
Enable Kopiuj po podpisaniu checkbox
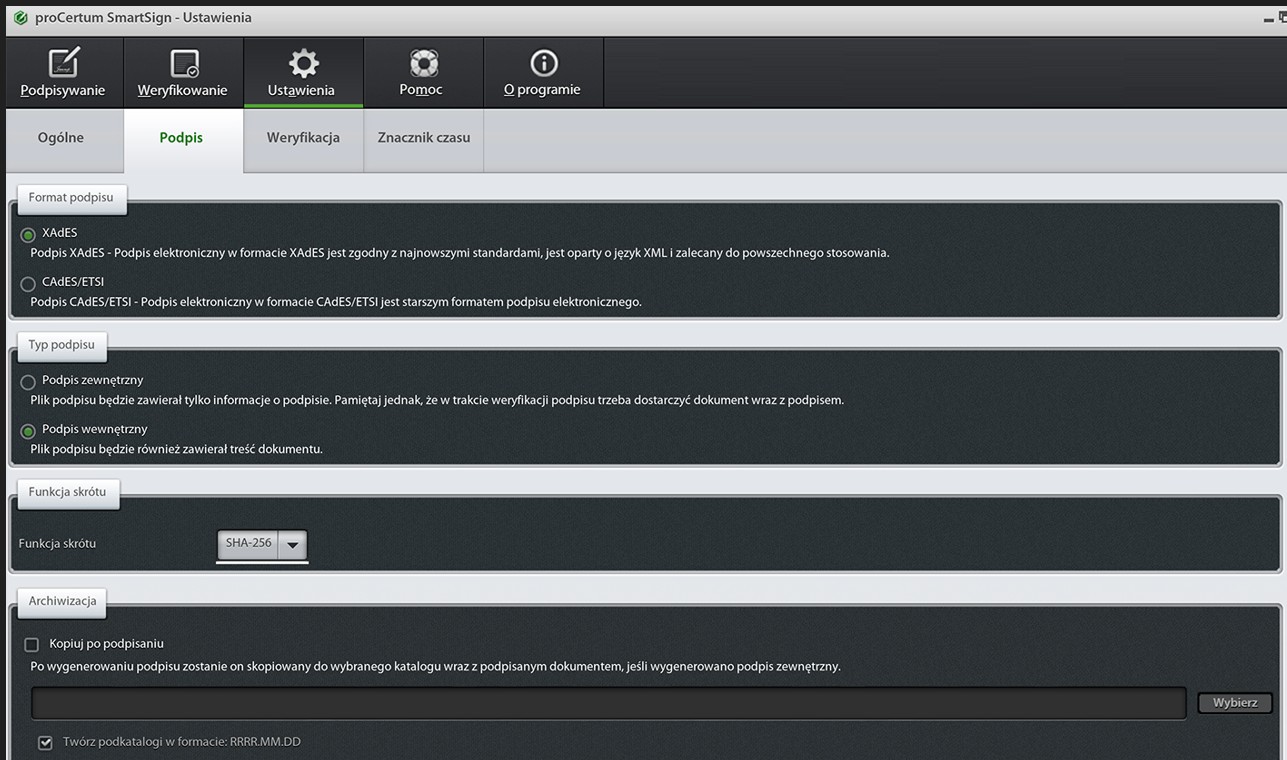tap(31, 645)
